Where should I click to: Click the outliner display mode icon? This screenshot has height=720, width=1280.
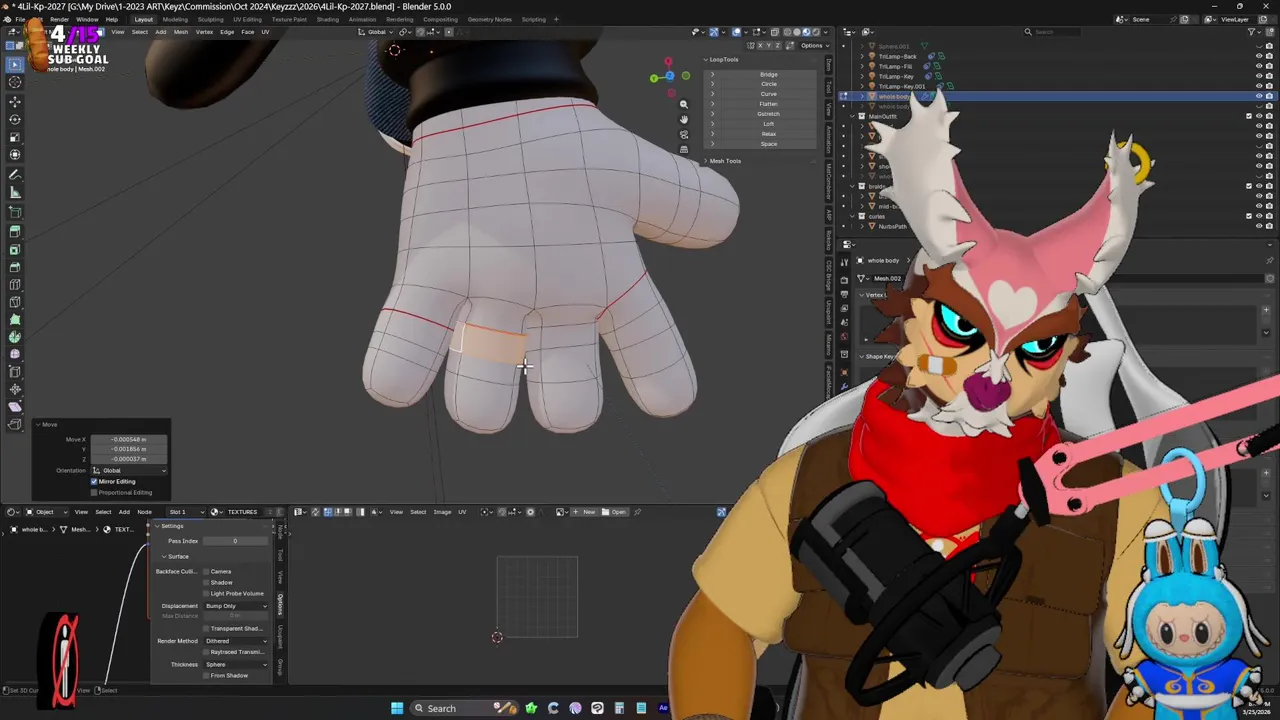(x=867, y=32)
